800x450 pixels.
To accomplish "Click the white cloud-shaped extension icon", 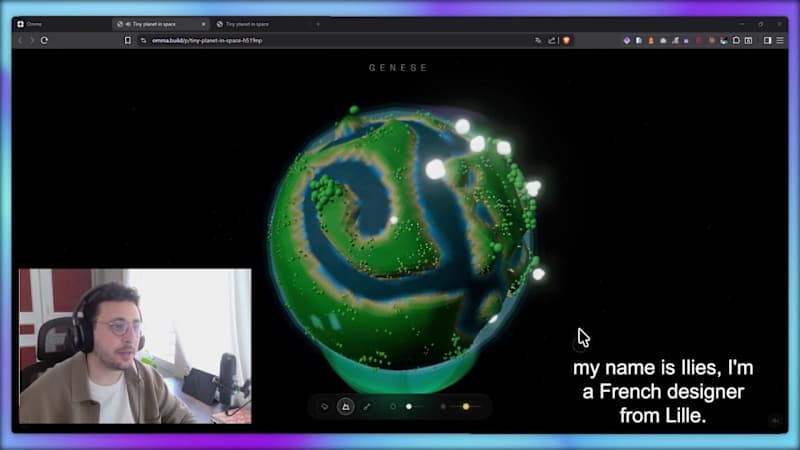I will (x=663, y=40).
